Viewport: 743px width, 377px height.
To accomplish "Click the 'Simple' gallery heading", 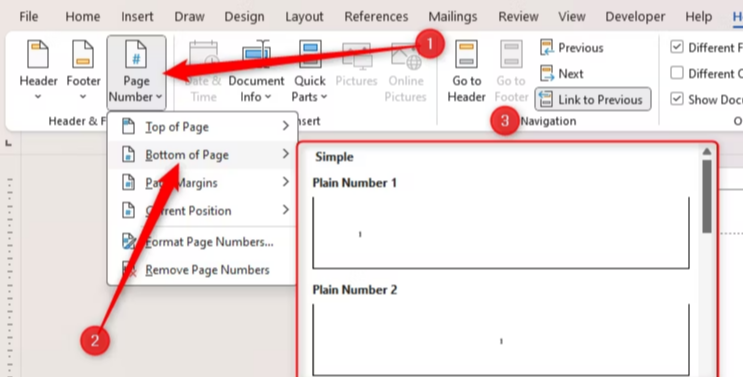I will pos(334,157).
